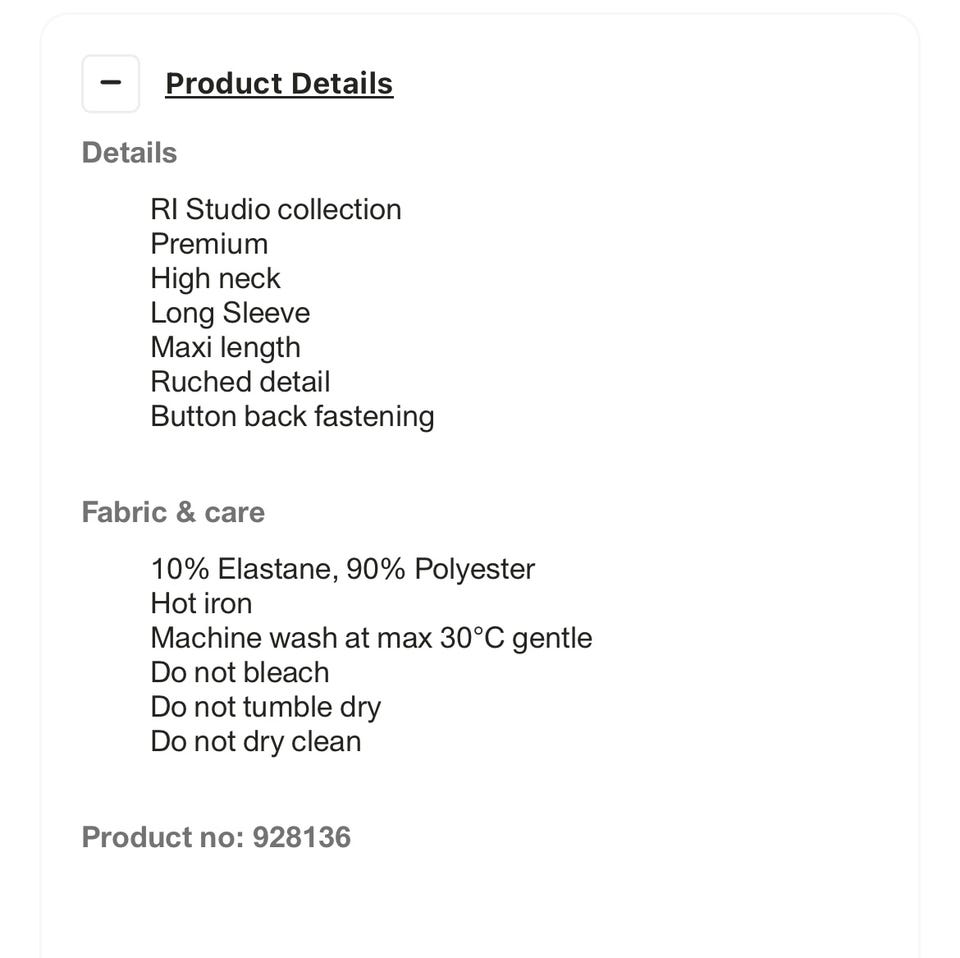Click the Do not tumble dry instruction
The image size is (960, 958).
265,707
